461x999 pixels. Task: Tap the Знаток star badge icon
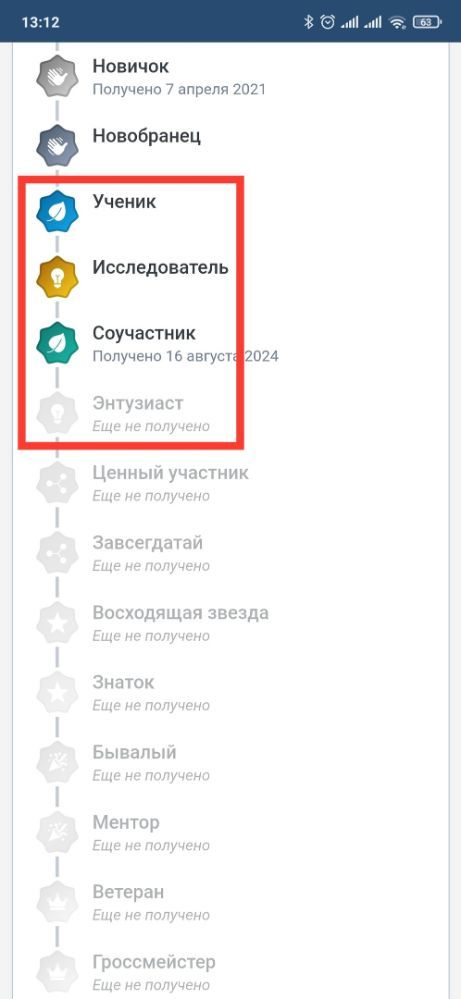pyautogui.click(x=57, y=693)
